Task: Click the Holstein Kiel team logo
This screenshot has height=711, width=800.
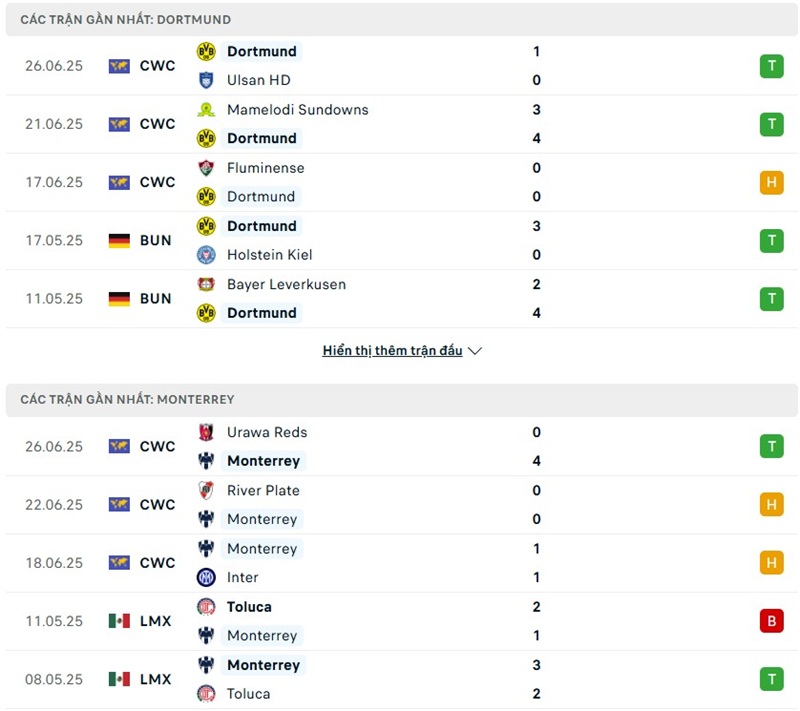Action: (x=206, y=255)
